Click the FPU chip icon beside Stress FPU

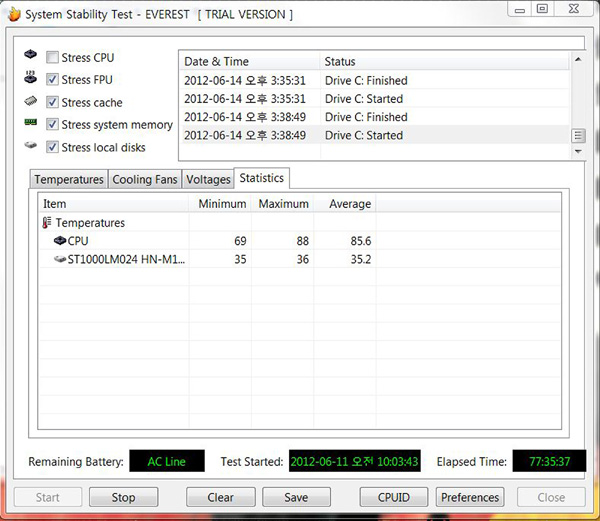(x=31, y=77)
